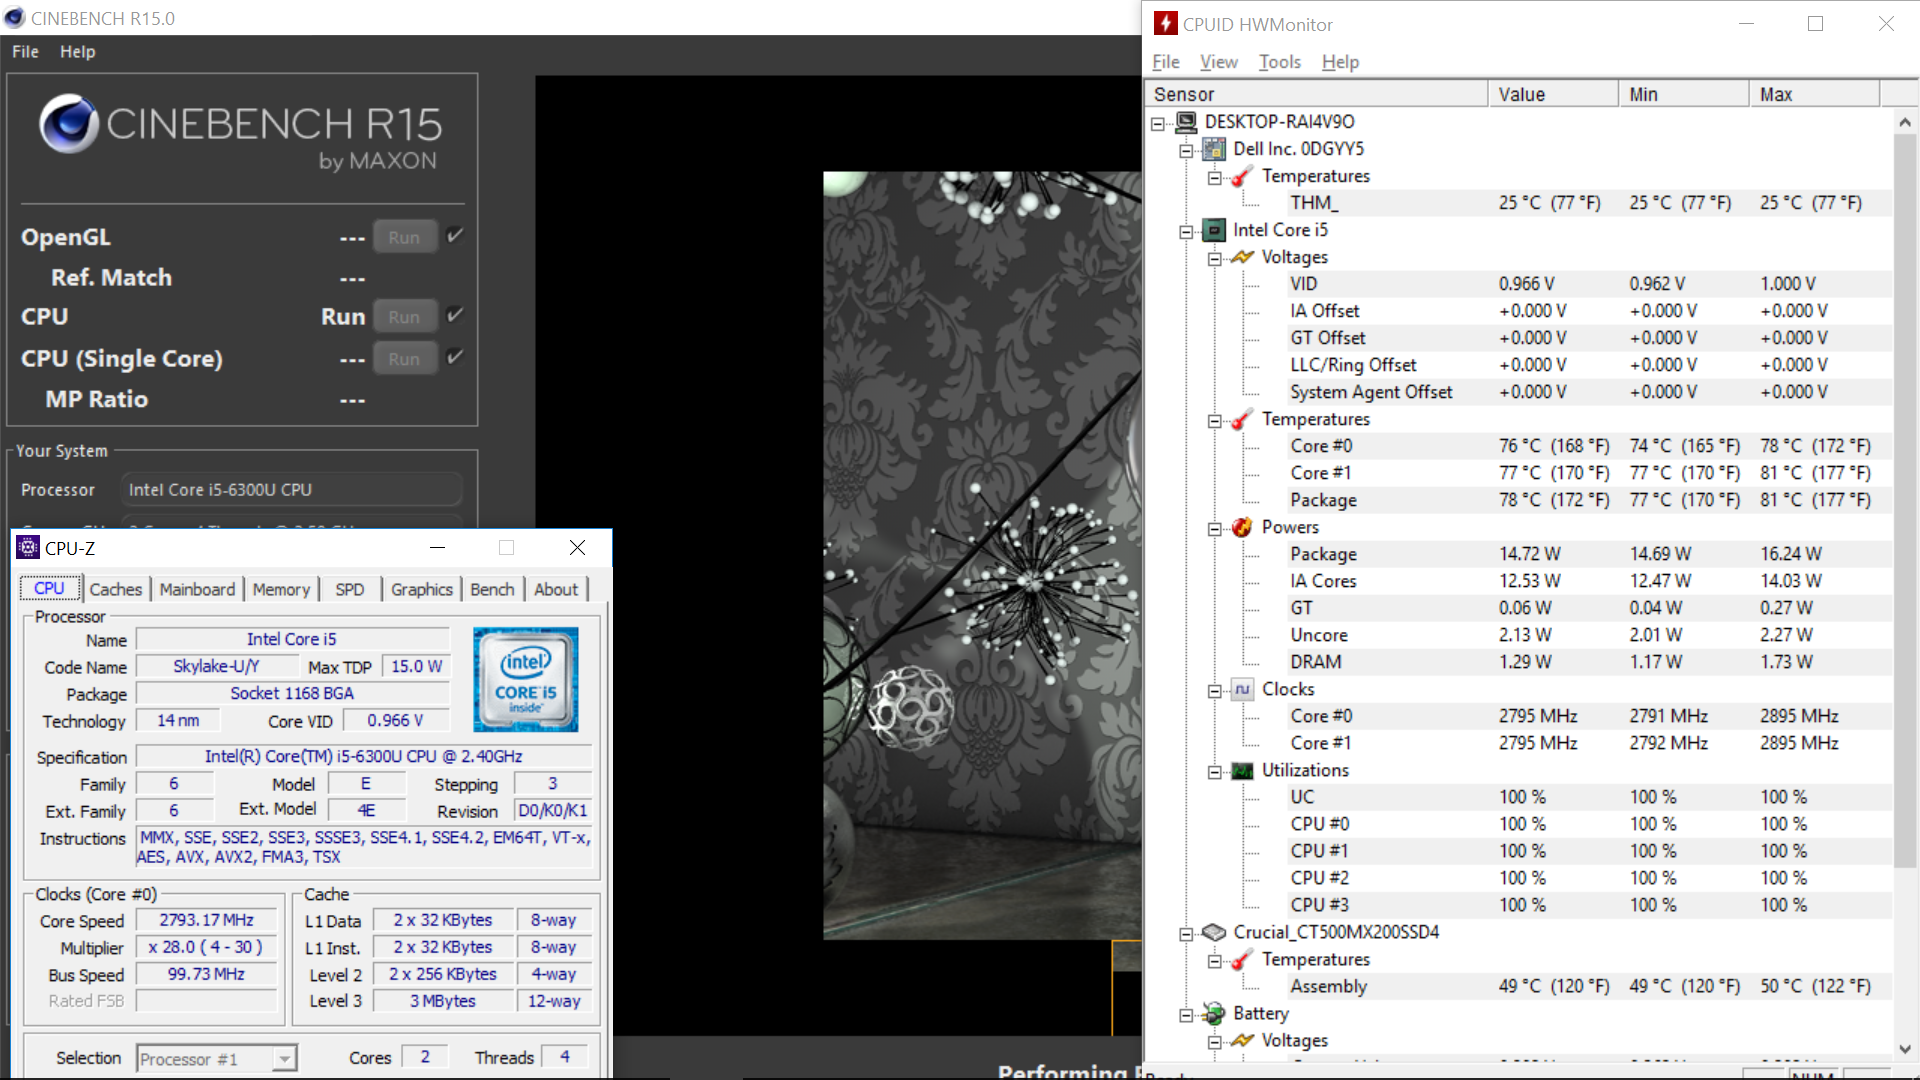Open the Cinebench Help menu
1920x1080 pixels.
(77, 52)
